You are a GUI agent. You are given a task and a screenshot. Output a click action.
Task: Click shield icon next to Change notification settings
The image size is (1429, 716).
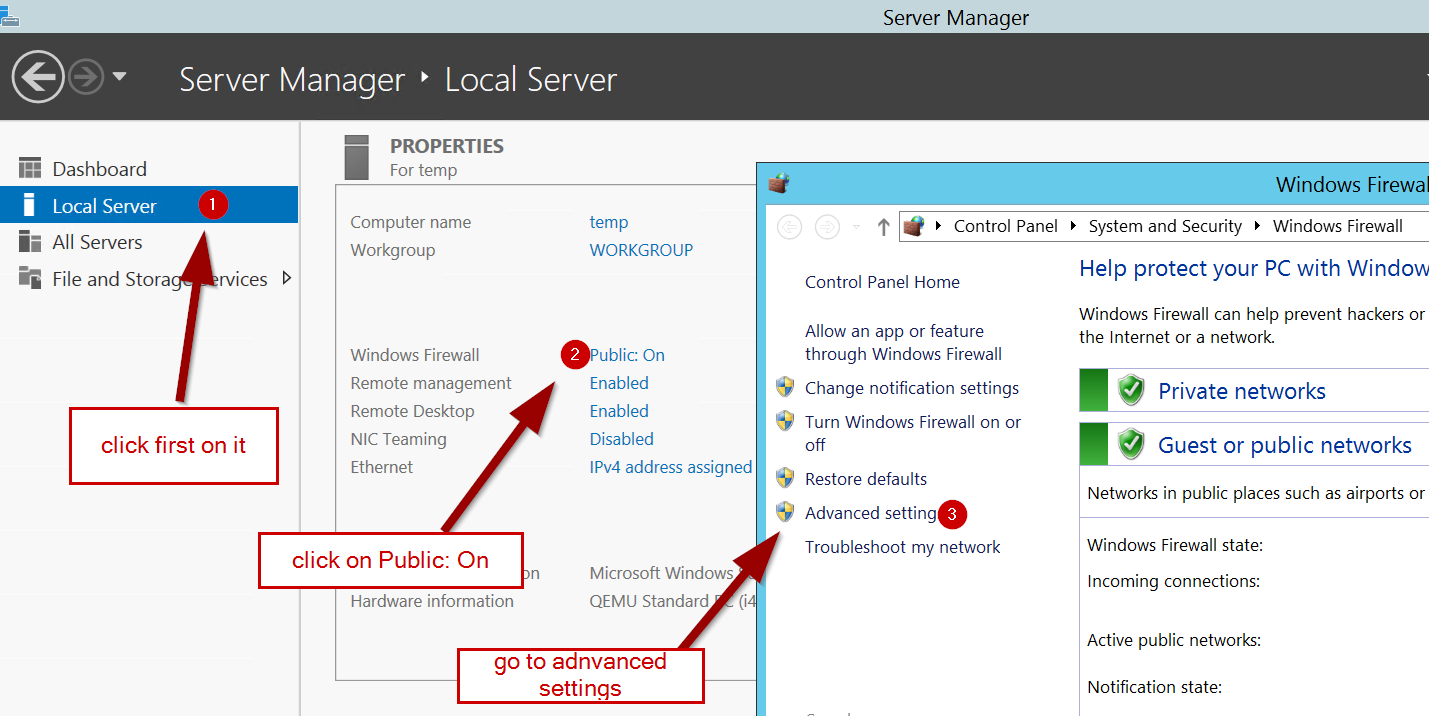[785, 388]
